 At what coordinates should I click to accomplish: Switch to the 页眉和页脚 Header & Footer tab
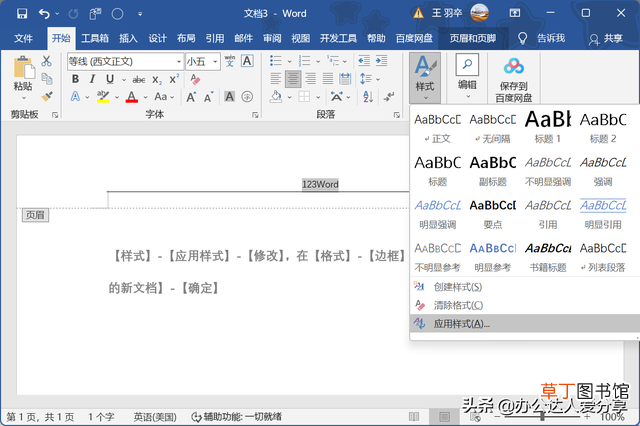[473, 38]
